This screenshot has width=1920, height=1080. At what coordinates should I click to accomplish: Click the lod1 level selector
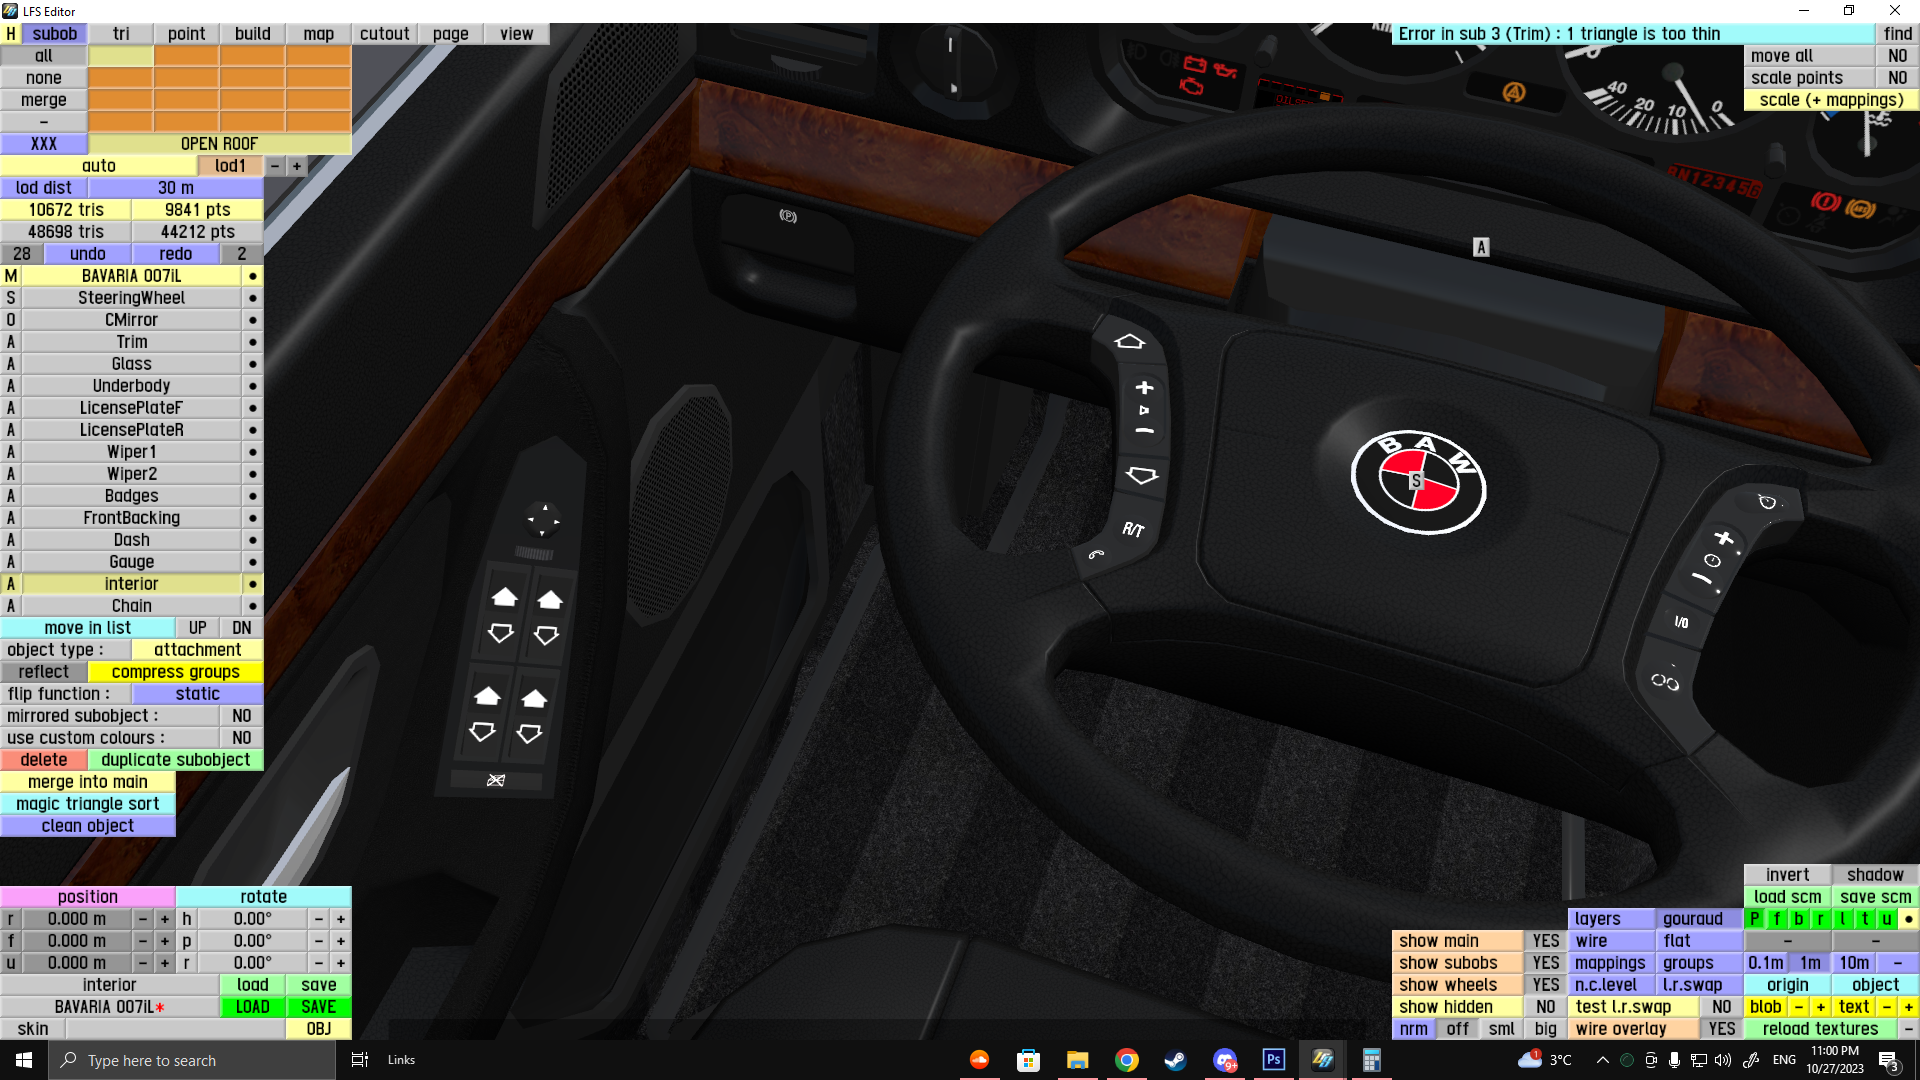(230, 166)
